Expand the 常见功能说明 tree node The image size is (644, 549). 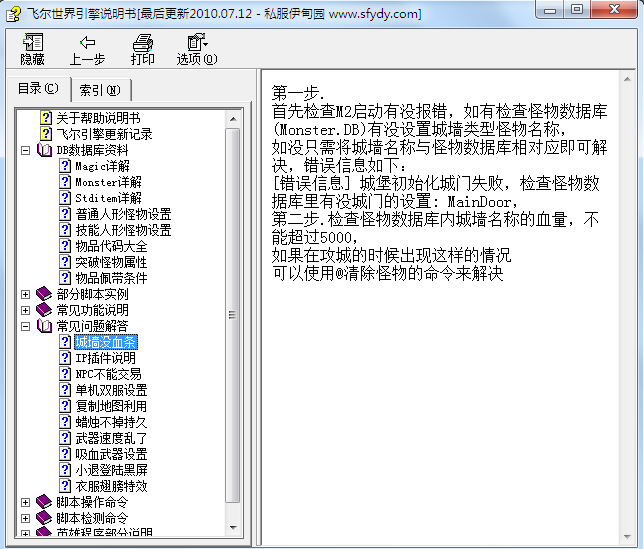click(26, 310)
